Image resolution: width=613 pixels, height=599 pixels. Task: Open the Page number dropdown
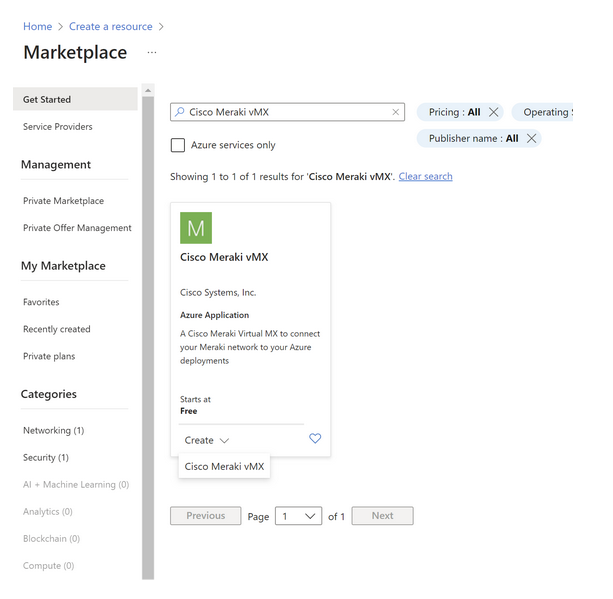point(298,516)
